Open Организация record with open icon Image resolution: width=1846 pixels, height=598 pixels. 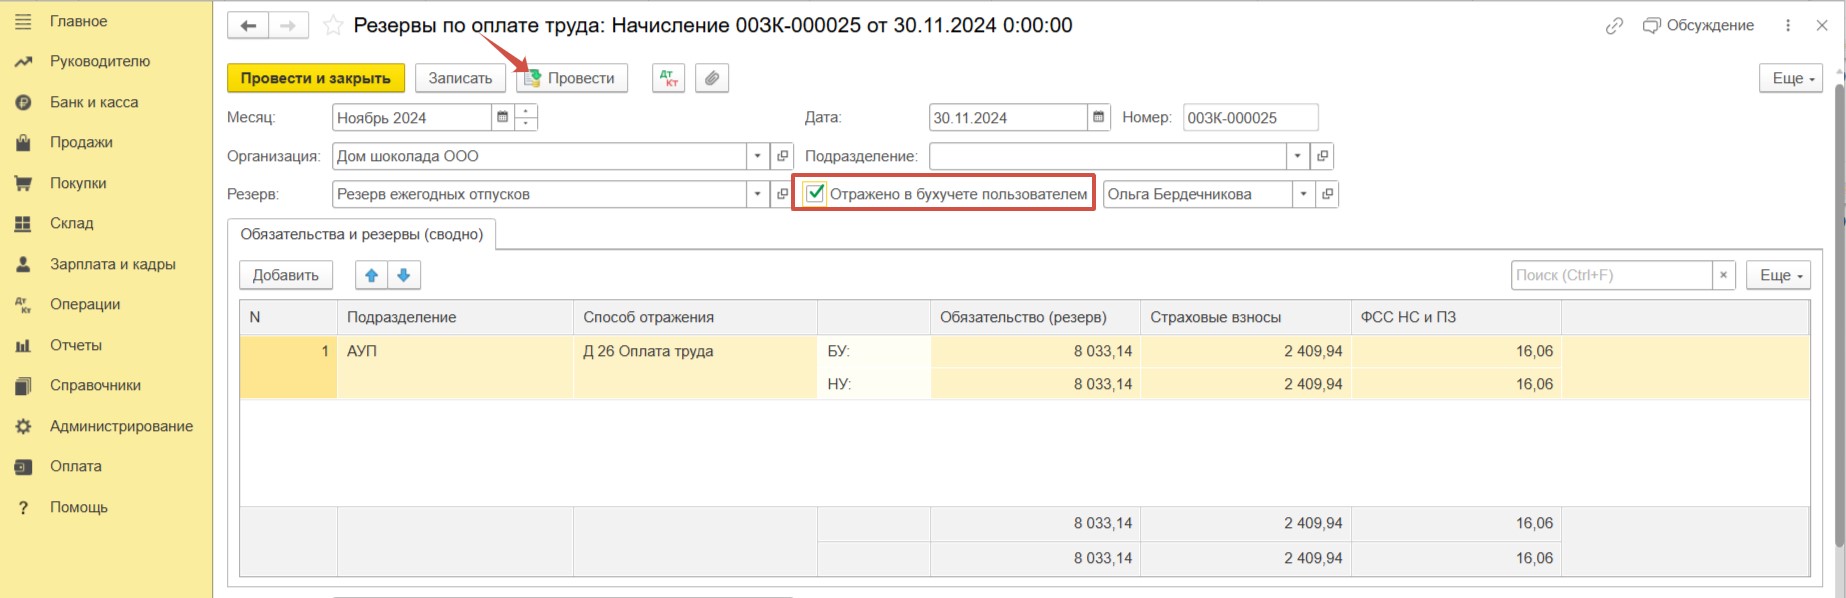coord(783,156)
